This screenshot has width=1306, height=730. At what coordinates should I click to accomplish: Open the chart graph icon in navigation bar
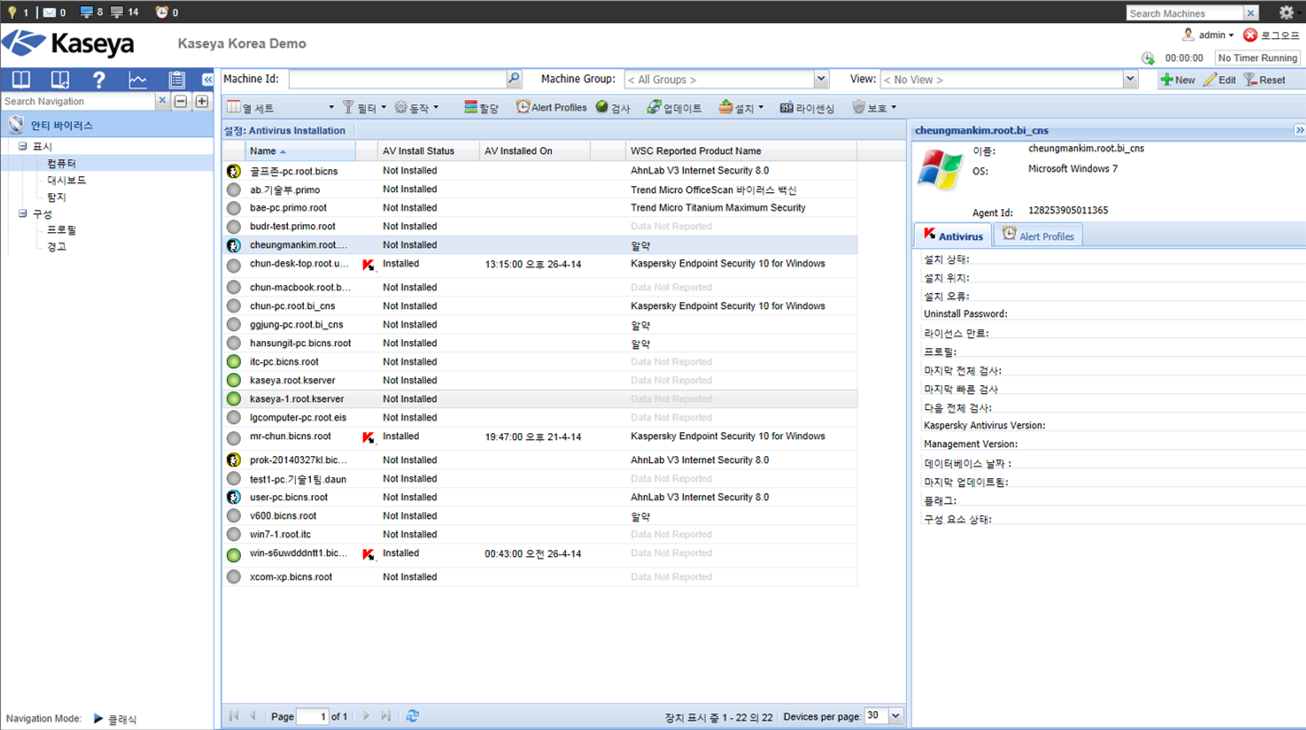tap(137, 80)
